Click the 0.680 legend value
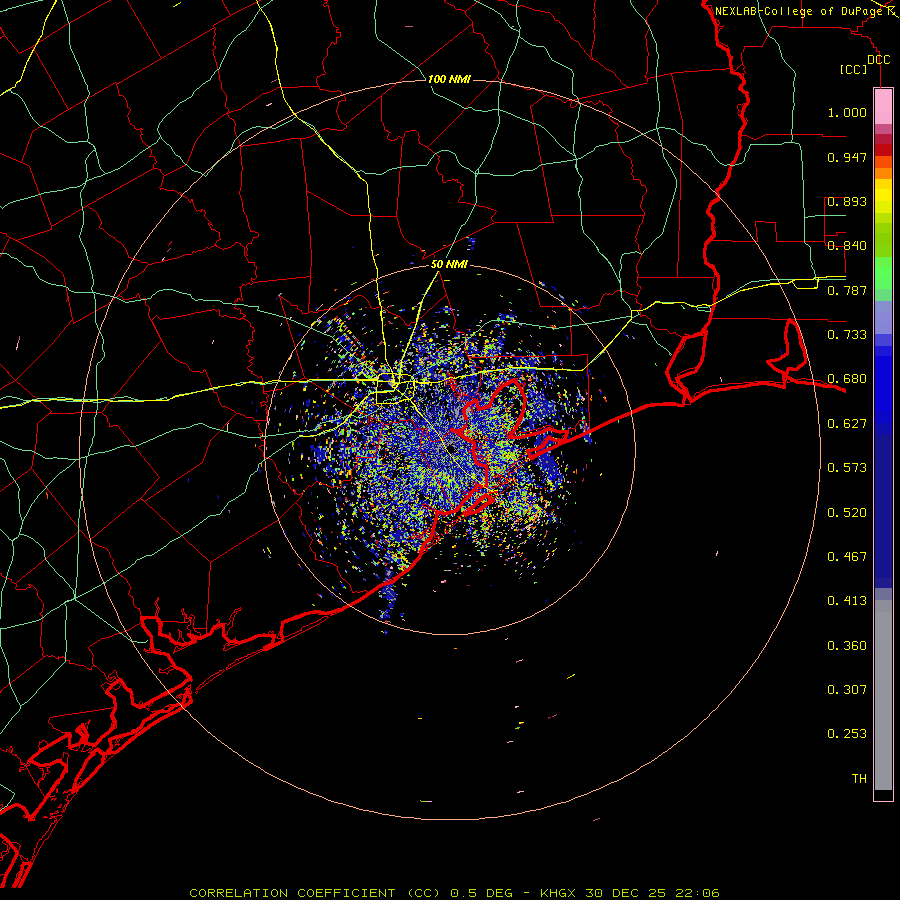 point(847,379)
